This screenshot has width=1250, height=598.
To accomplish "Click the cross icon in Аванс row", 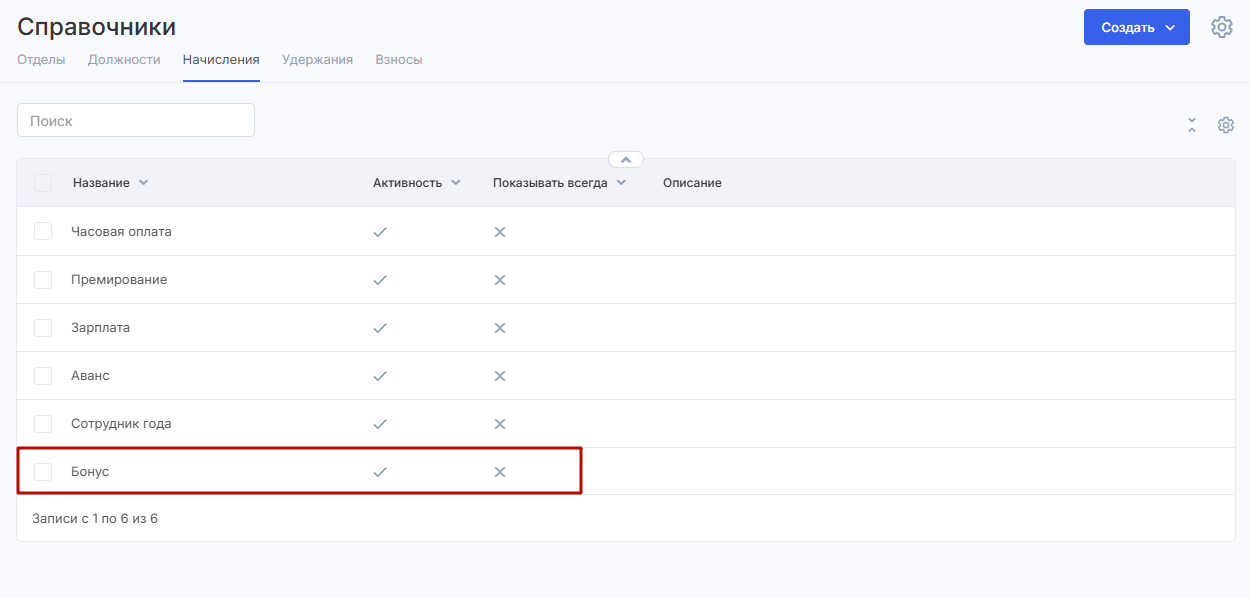I will (x=500, y=376).
